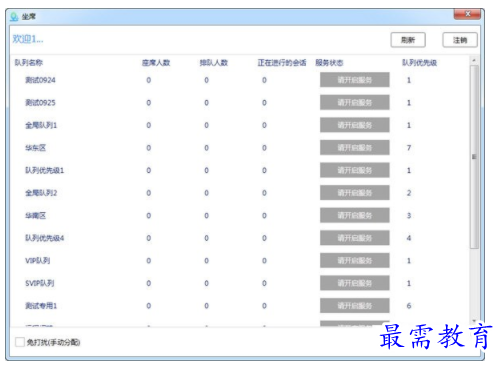501x368 pixels.
Task: Close the 坐席 window
Action: (467, 14)
